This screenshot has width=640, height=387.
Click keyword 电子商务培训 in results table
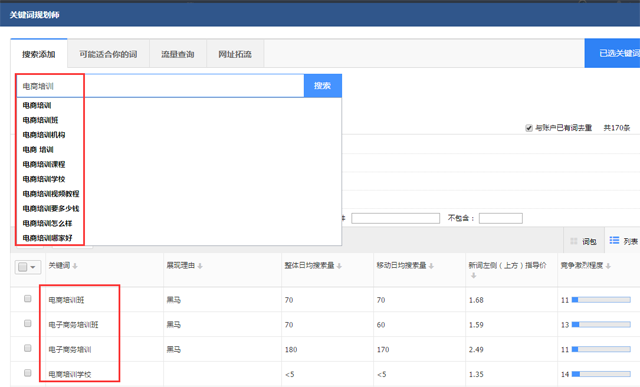[x=70, y=349]
